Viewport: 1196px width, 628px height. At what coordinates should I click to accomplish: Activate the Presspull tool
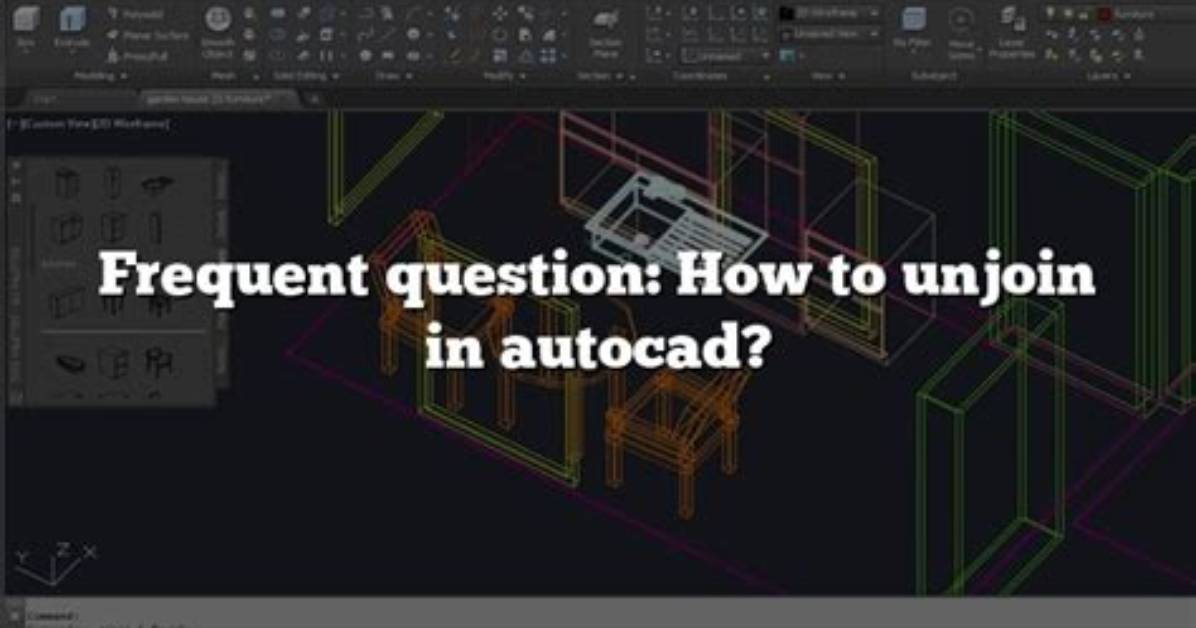click(x=137, y=56)
